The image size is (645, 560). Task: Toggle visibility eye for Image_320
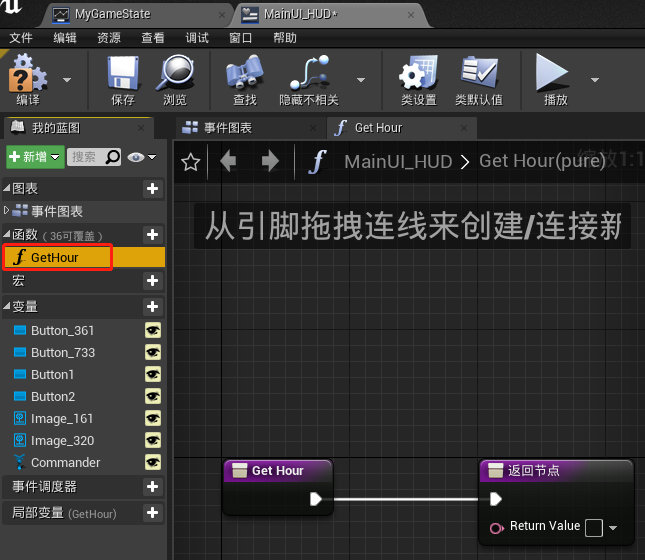click(x=153, y=440)
